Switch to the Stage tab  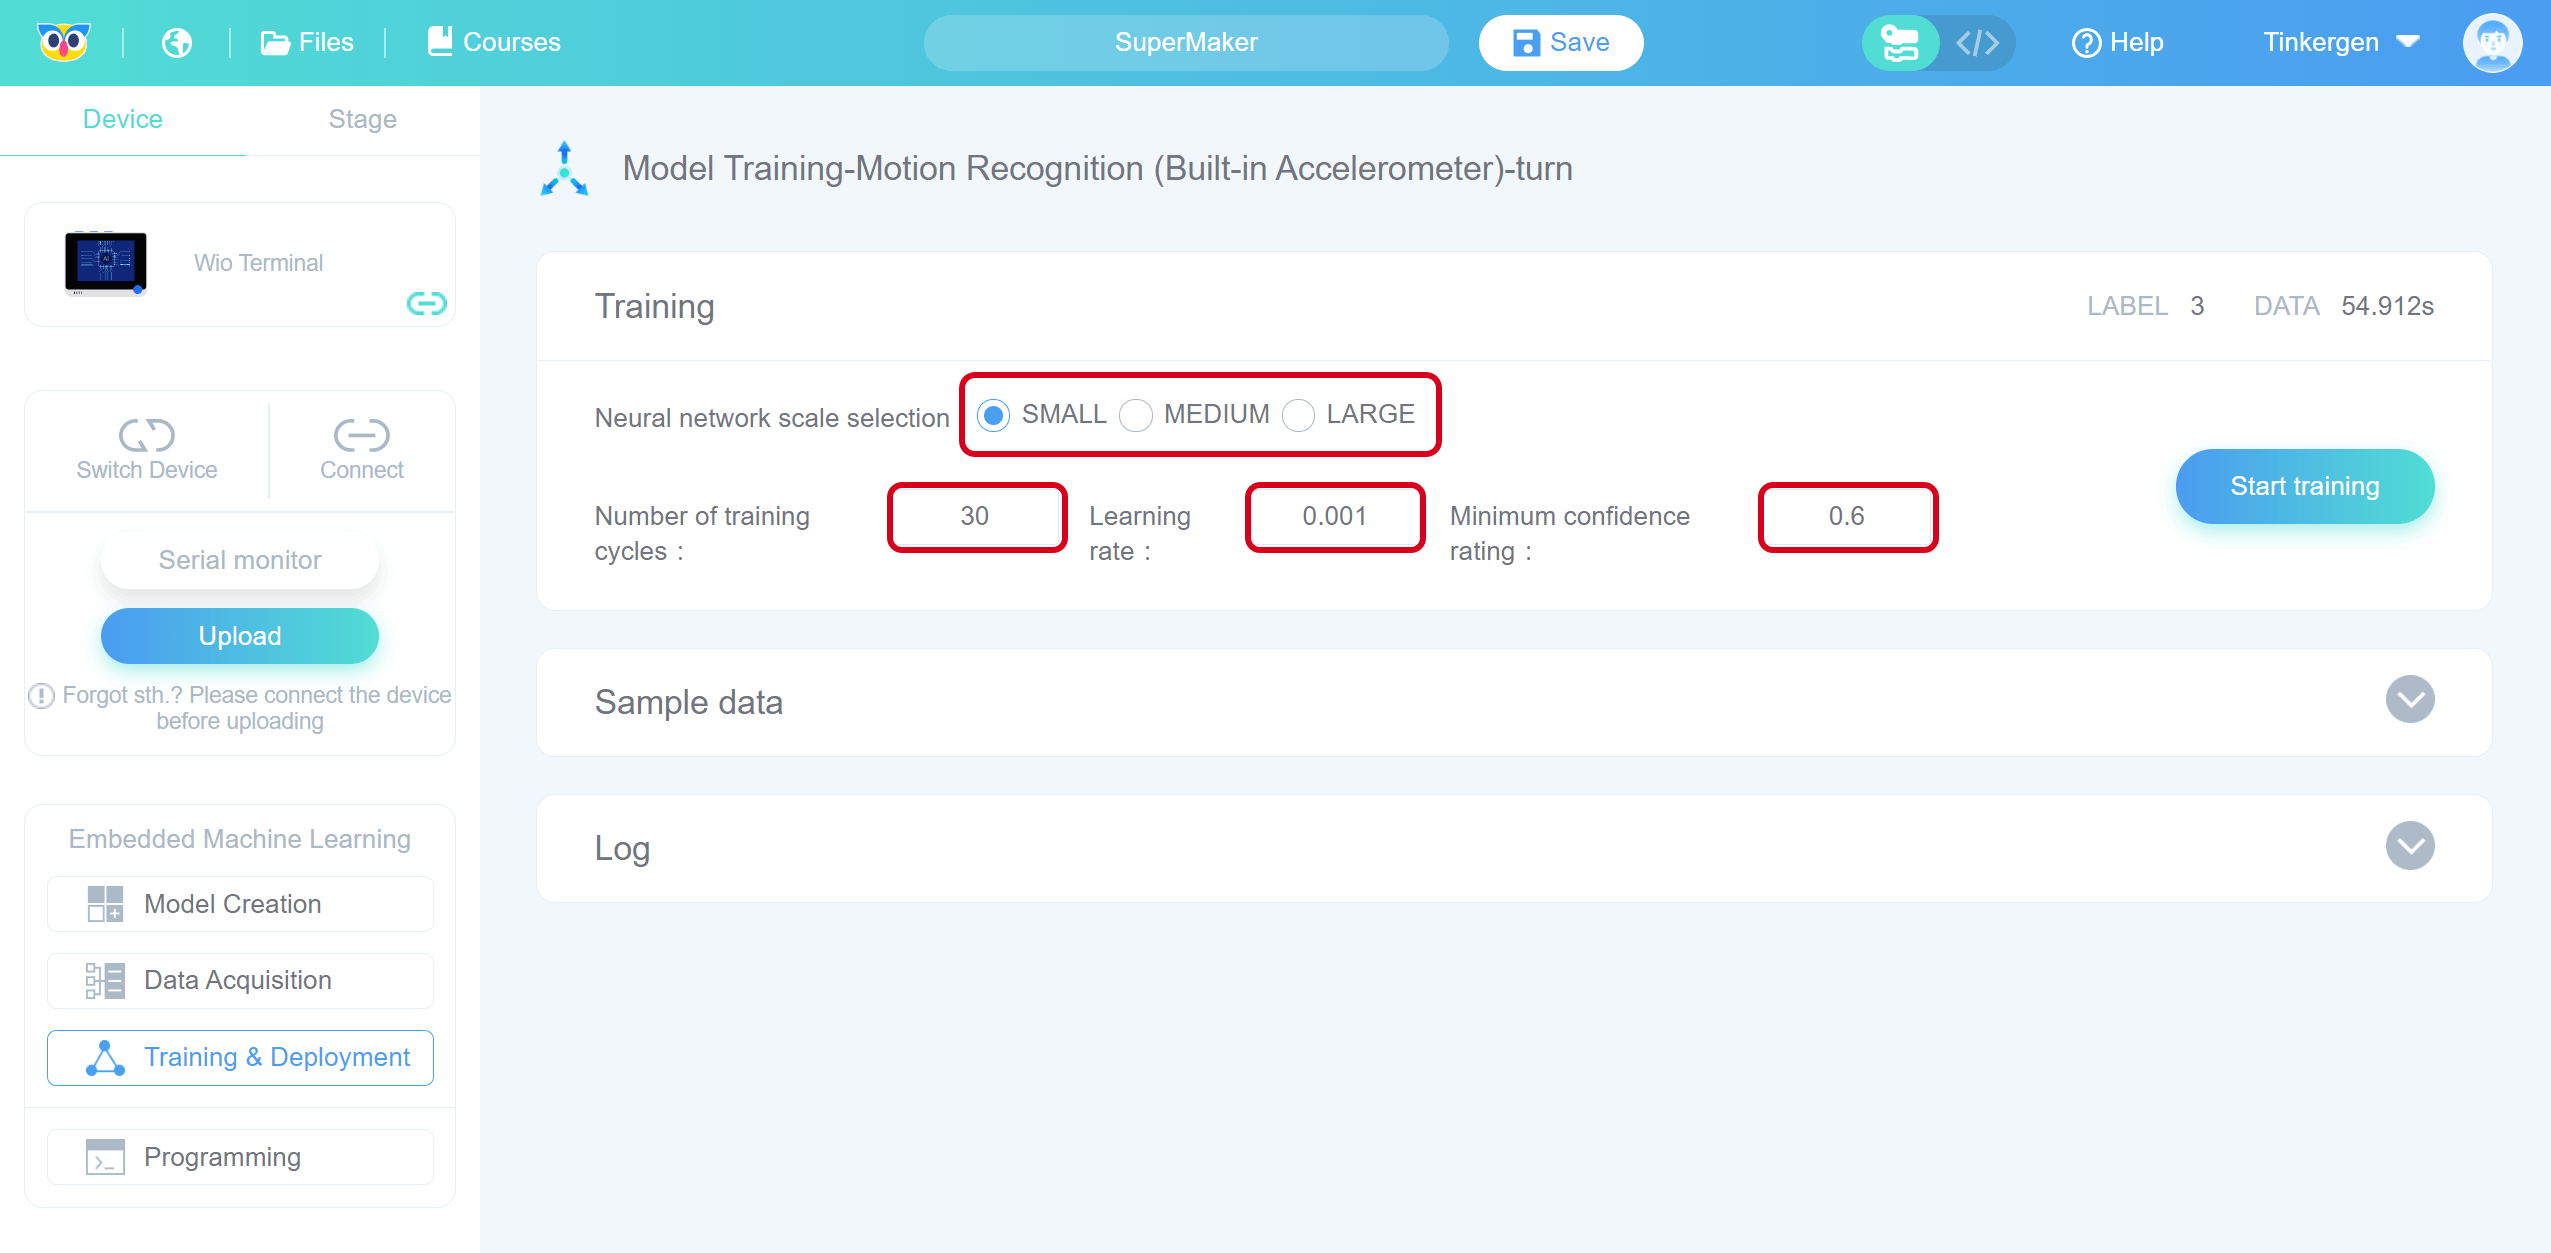point(362,119)
